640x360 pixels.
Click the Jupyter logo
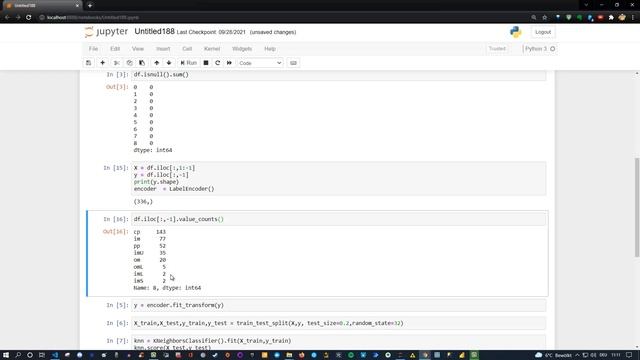106,32
